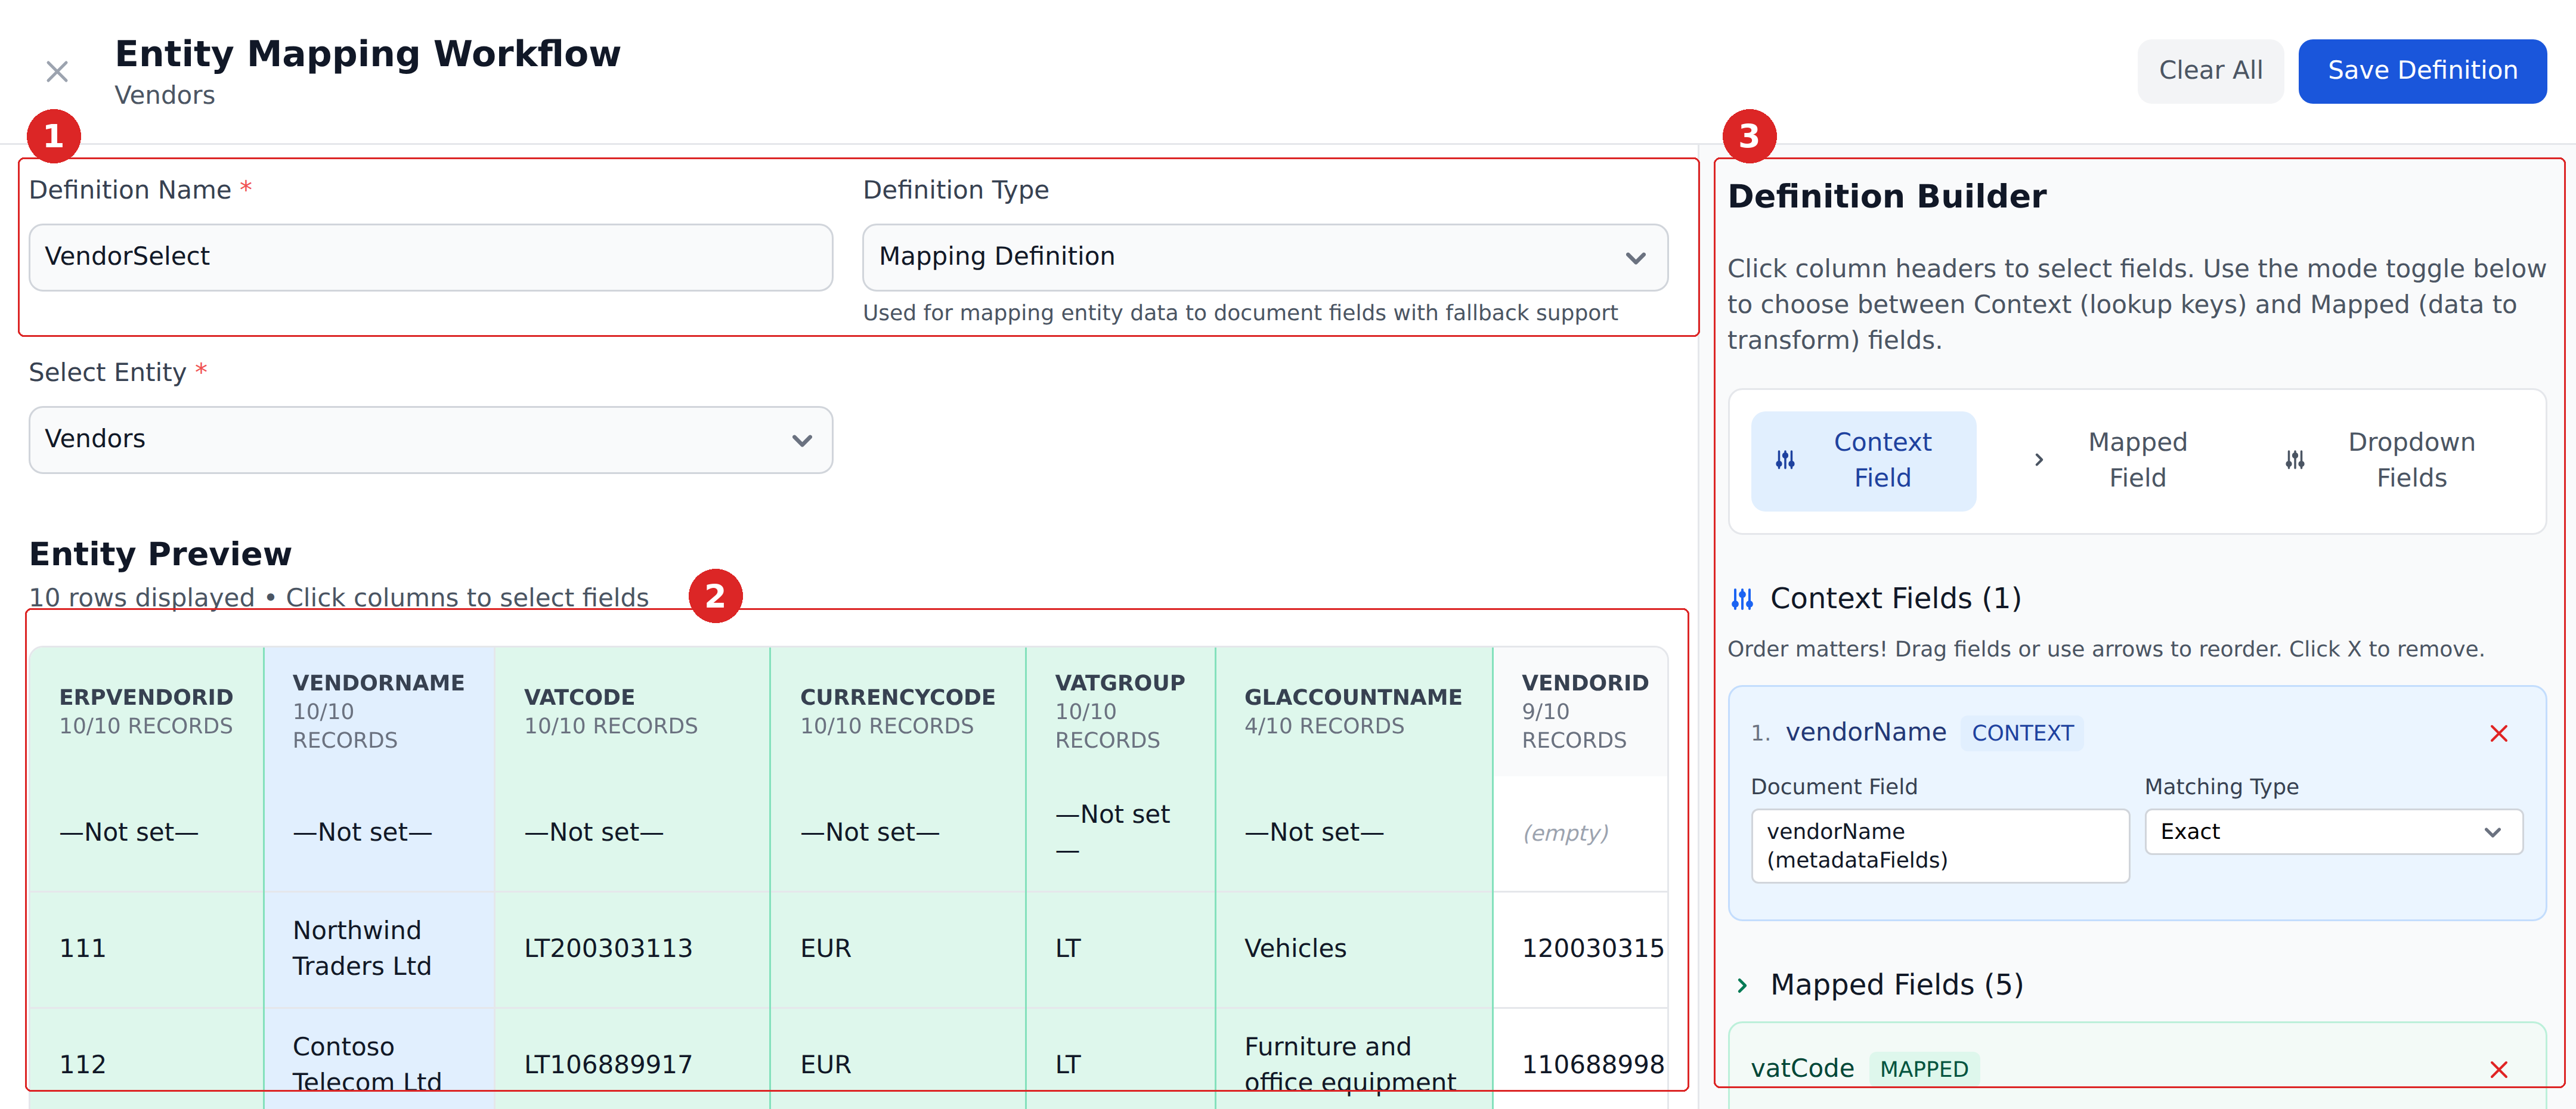
Task: Click the 'LT200303113' VAT code cell
Action: pos(632,949)
